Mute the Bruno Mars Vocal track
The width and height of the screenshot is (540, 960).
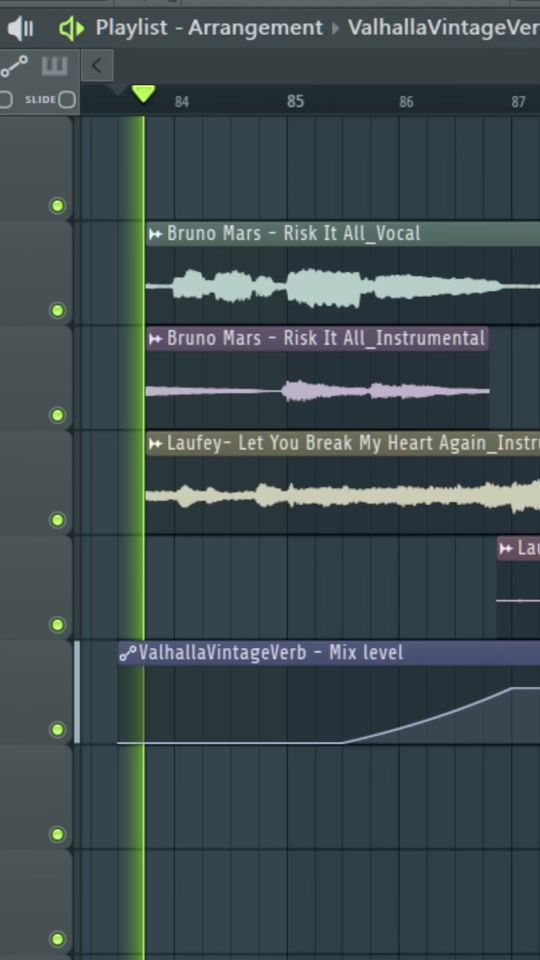[58, 310]
